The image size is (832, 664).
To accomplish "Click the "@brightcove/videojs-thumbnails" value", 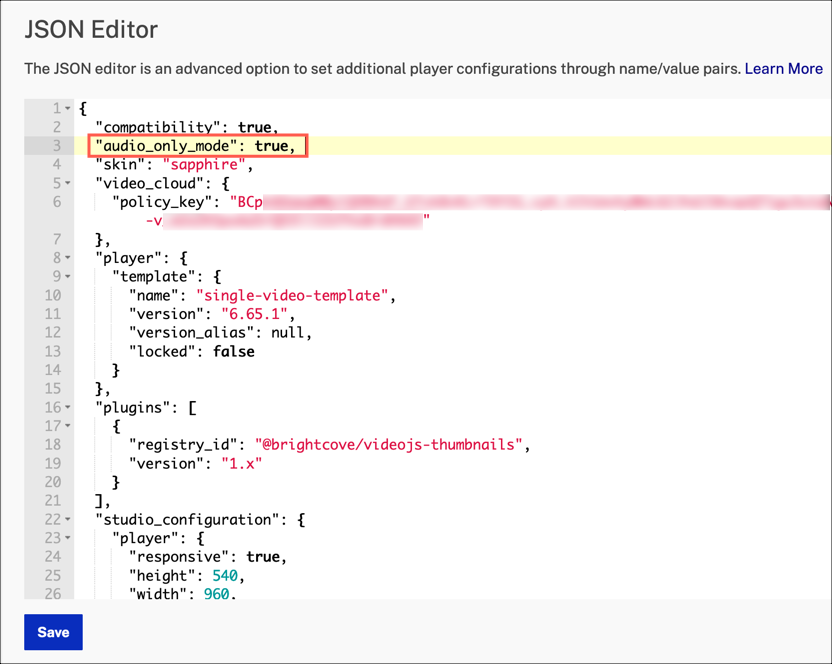I will (x=388, y=445).
